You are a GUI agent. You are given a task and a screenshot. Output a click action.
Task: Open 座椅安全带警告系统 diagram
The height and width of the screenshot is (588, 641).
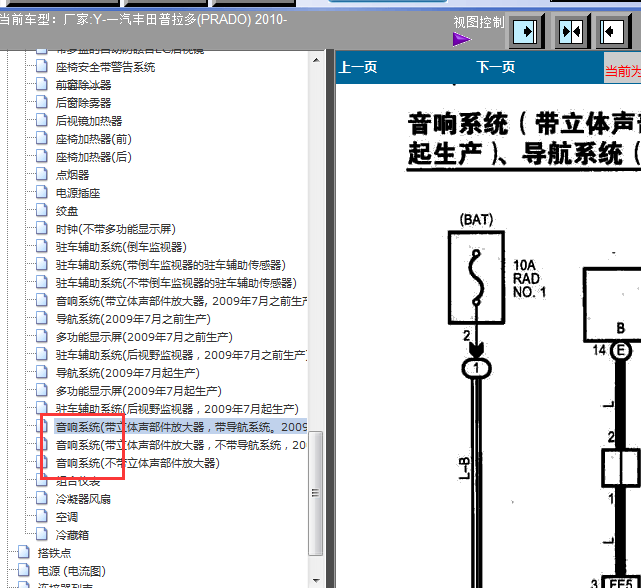pyautogui.click(x=105, y=67)
